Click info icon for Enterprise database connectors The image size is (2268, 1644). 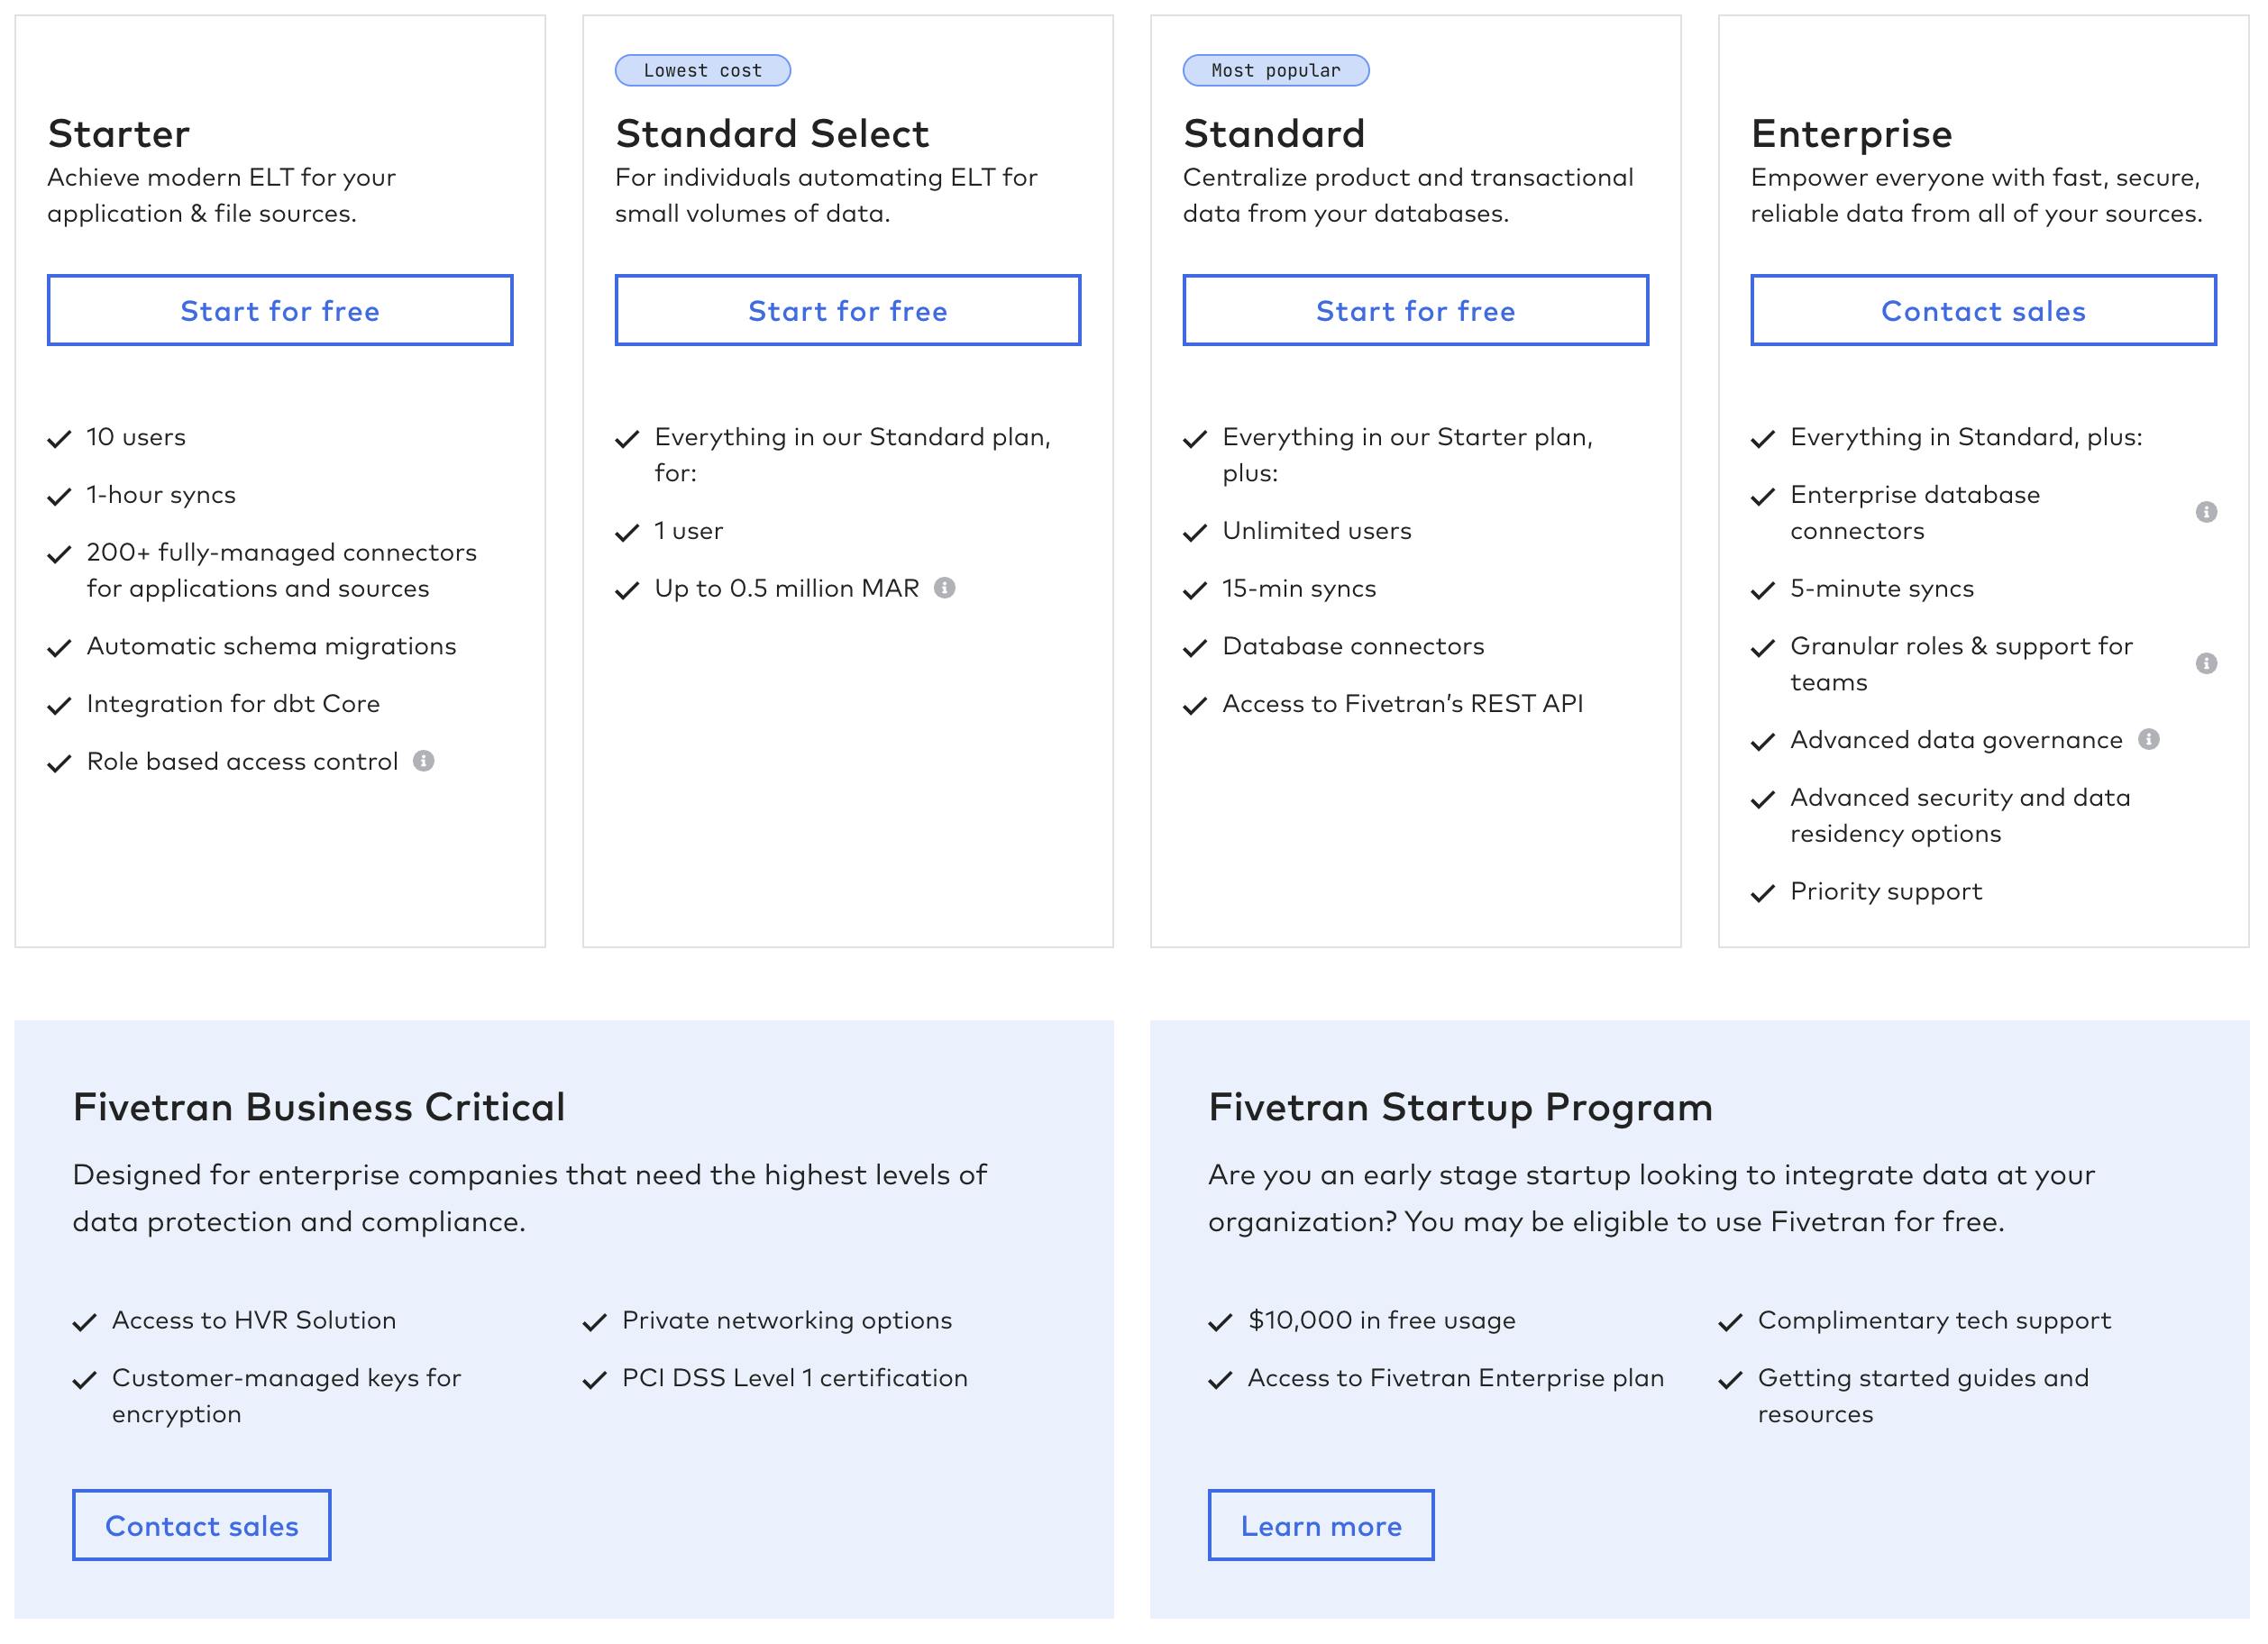pos(2206,512)
